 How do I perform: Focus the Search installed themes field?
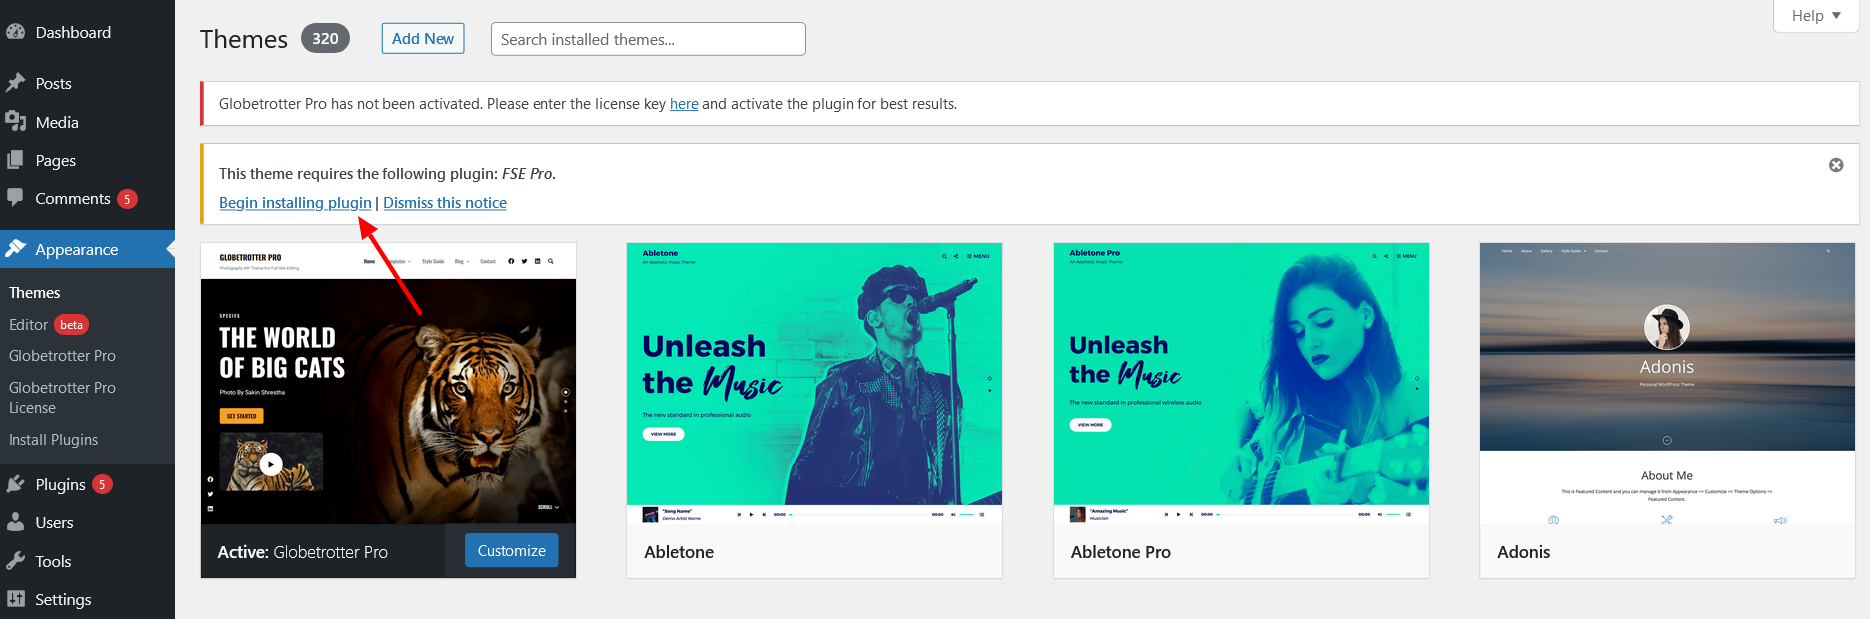pyautogui.click(x=648, y=39)
